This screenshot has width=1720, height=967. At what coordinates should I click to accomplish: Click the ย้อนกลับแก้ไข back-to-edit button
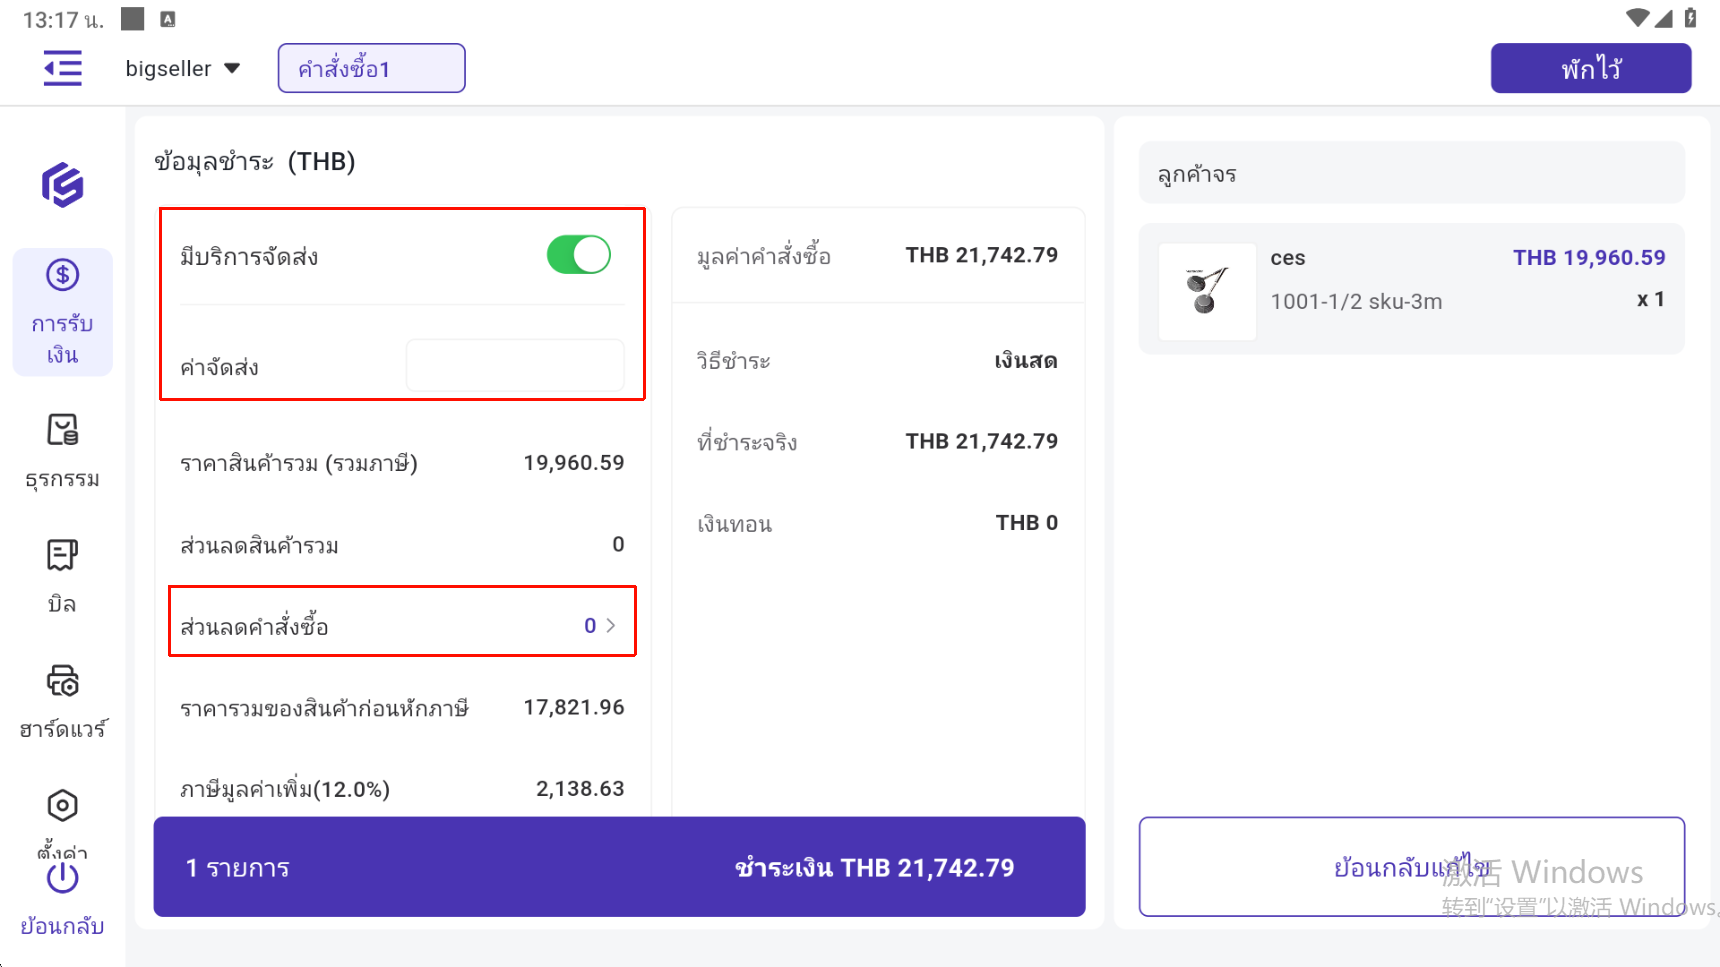1411,866
